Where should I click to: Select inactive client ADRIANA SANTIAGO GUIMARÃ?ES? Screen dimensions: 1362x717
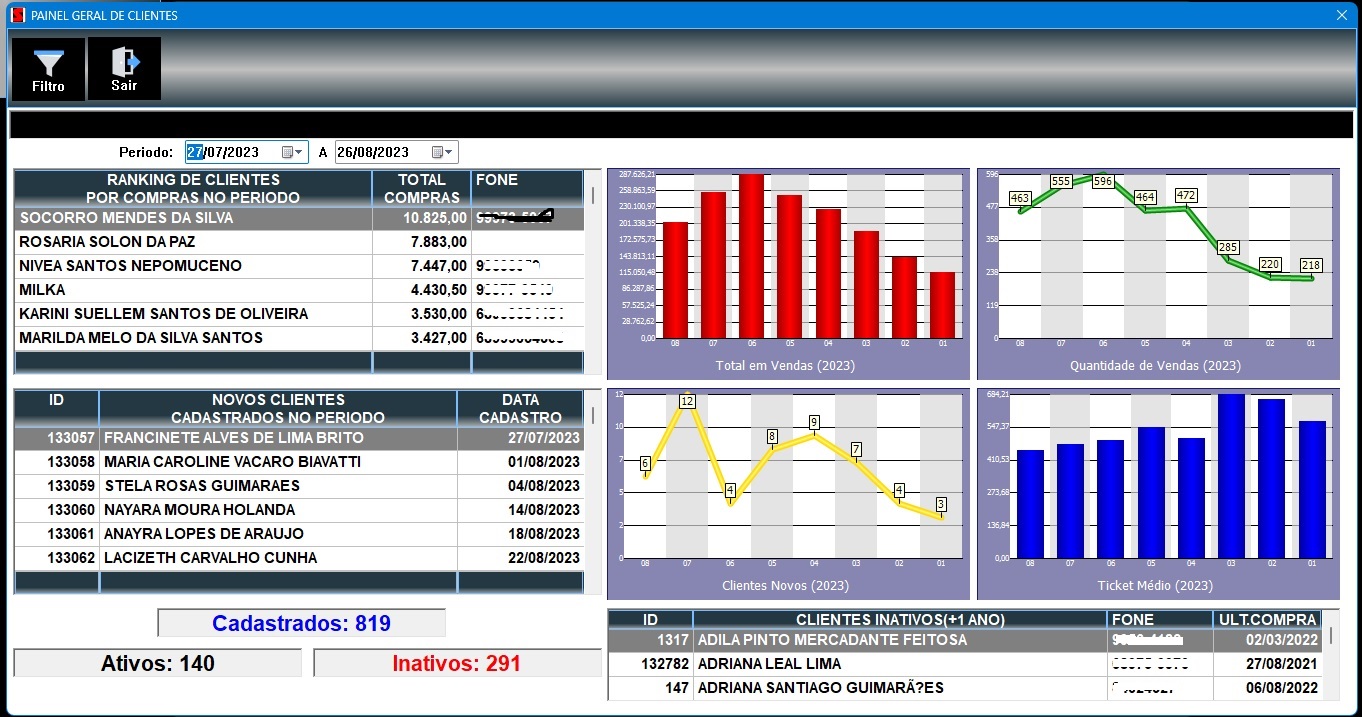click(965, 688)
